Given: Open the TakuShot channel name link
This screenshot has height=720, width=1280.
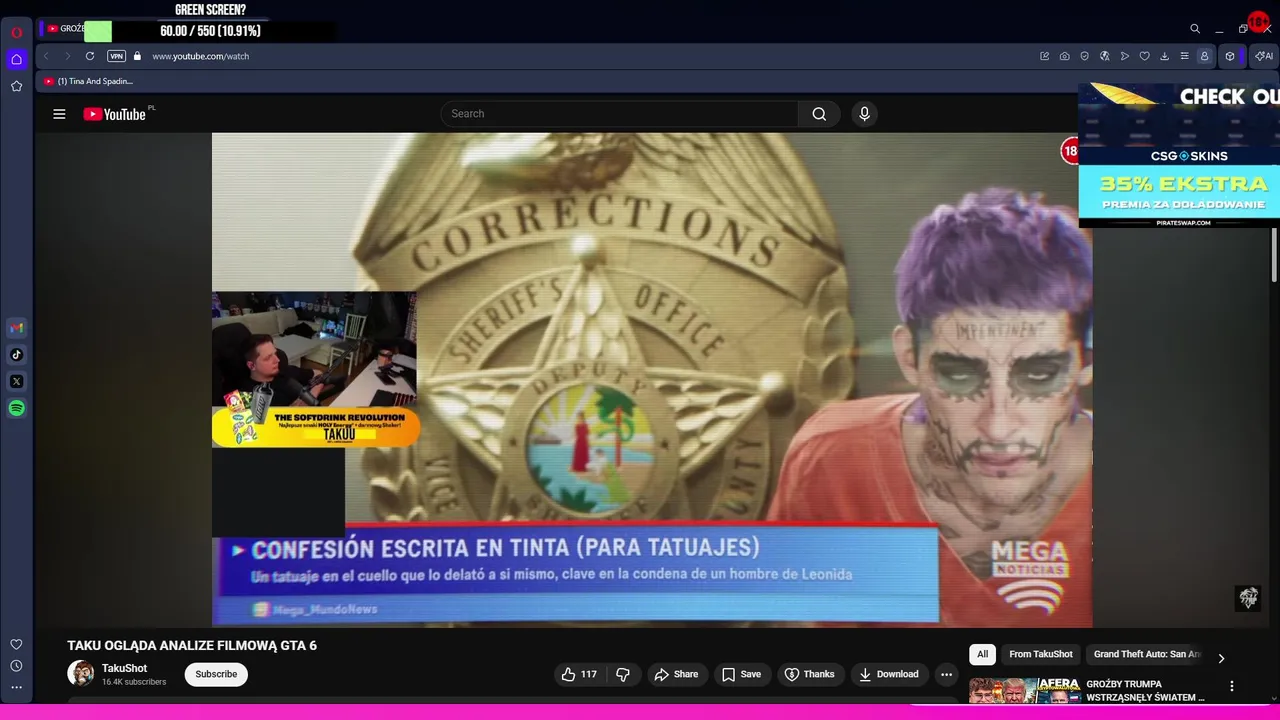Looking at the screenshot, I should click(x=124, y=668).
